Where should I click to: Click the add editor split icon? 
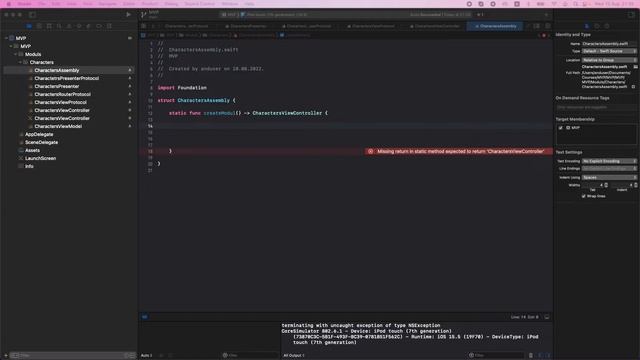tap(548, 26)
